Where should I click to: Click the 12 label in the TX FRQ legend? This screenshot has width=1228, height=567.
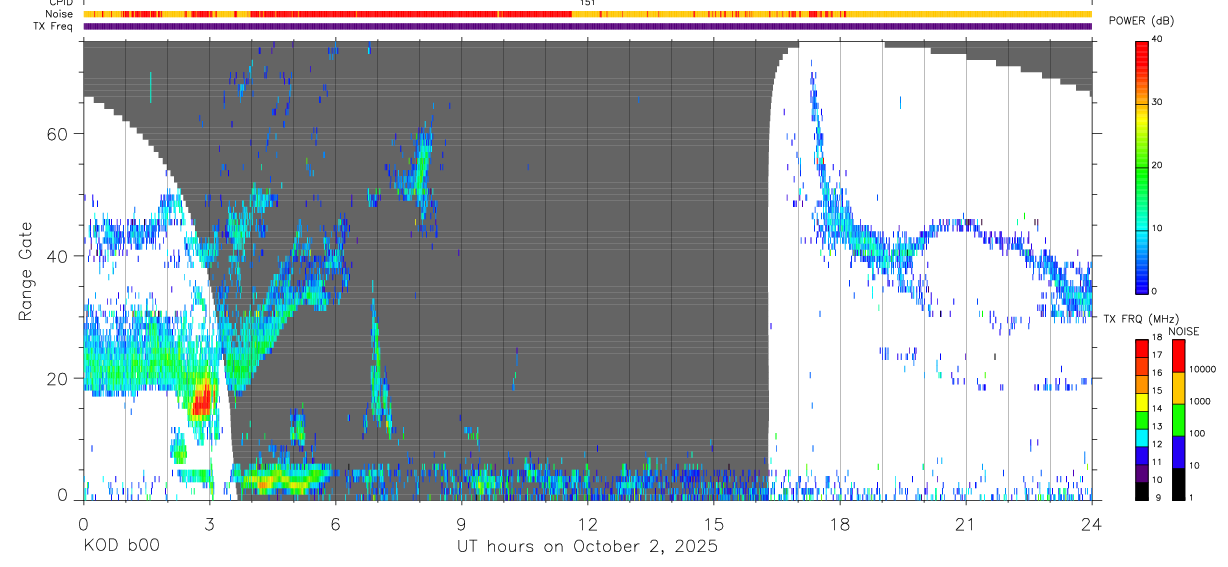point(1156,444)
